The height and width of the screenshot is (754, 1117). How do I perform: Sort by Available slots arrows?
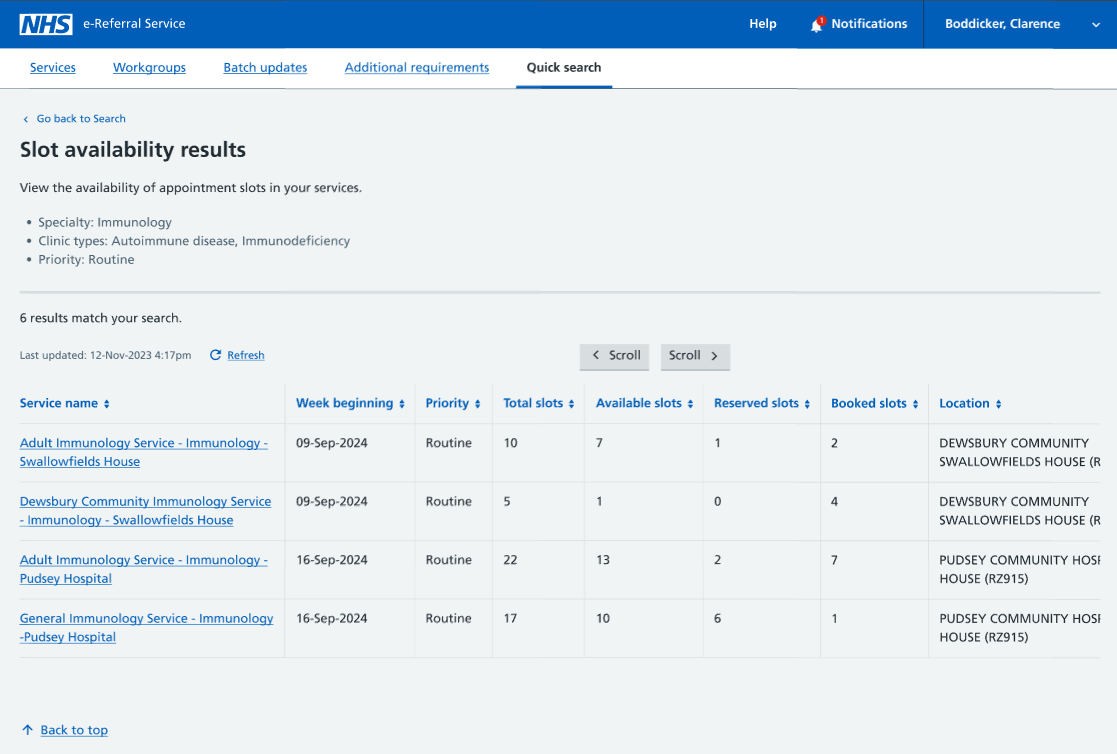click(690, 404)
